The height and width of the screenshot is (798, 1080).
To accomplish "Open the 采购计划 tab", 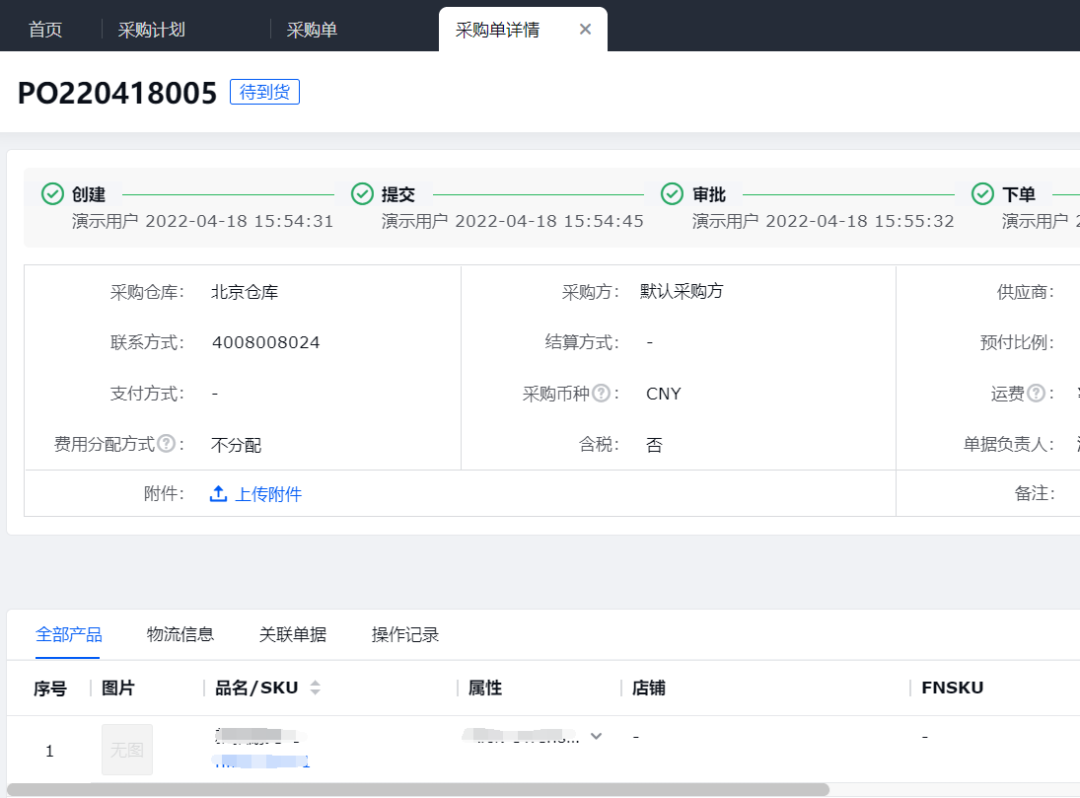I will click(152, 30).
